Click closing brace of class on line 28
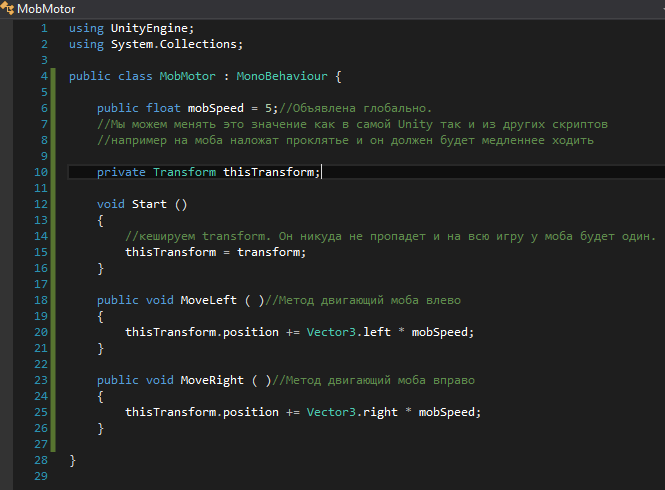 73,460
